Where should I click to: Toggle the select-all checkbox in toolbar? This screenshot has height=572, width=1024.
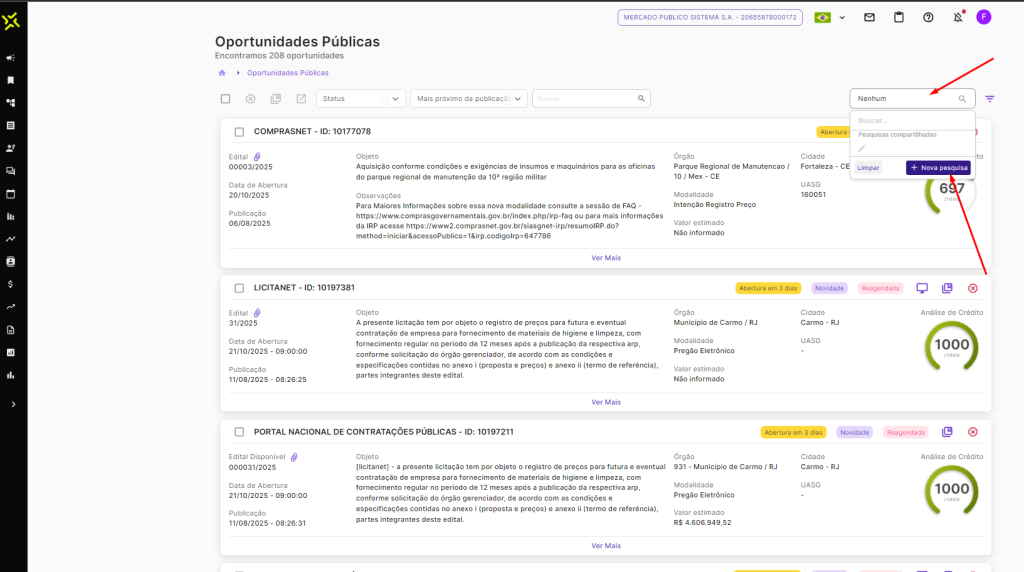click(x=225, y=99)
